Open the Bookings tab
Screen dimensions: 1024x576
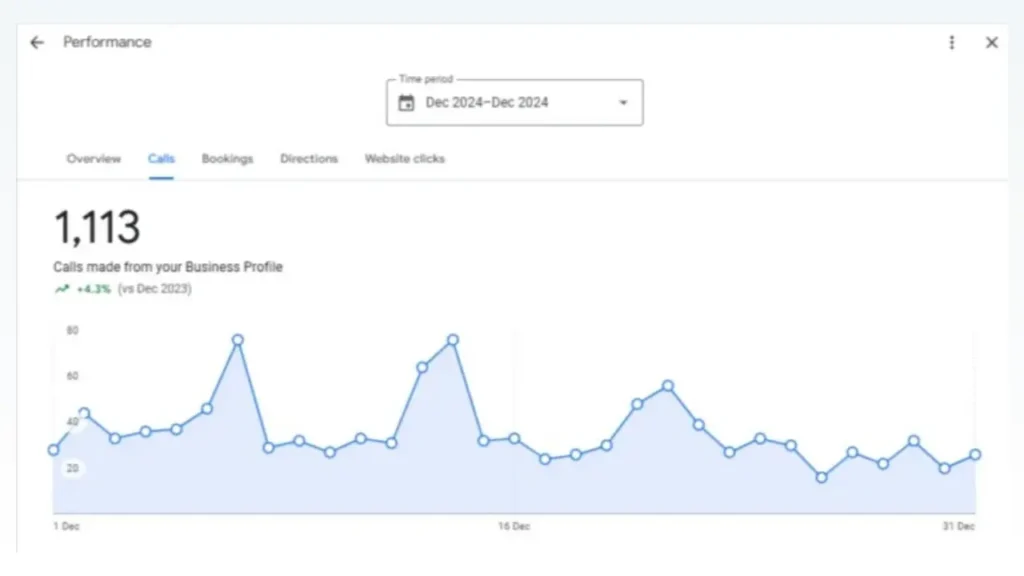pos(227,159)
